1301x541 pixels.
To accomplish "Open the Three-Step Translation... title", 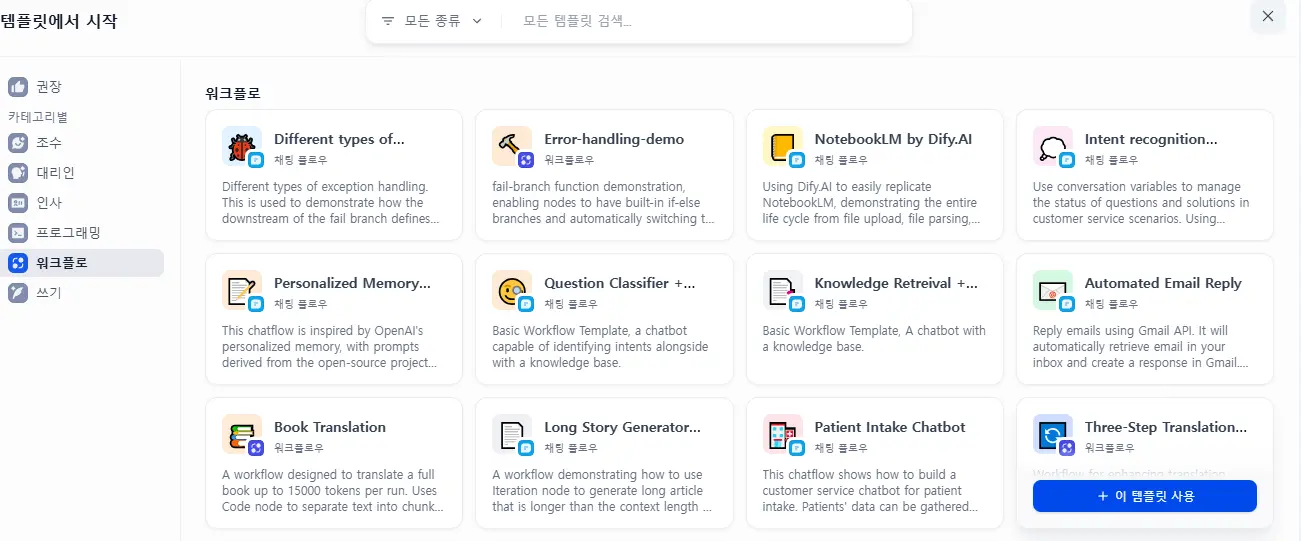I will point(1166,427).
